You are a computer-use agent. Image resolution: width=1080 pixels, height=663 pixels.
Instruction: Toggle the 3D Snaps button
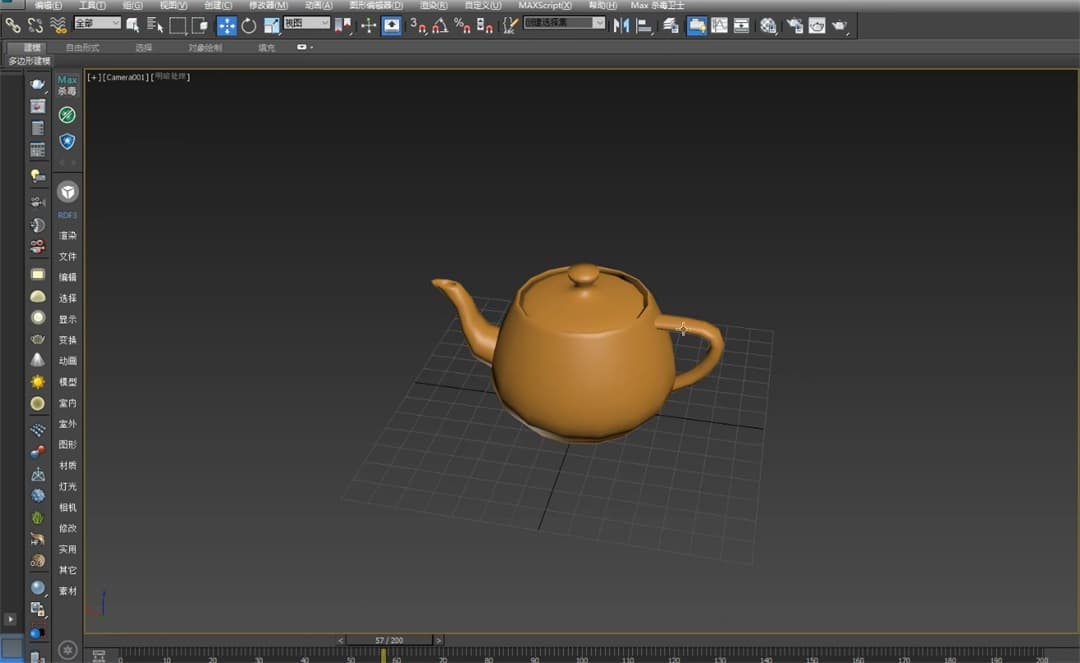click(x=418, y=26)
